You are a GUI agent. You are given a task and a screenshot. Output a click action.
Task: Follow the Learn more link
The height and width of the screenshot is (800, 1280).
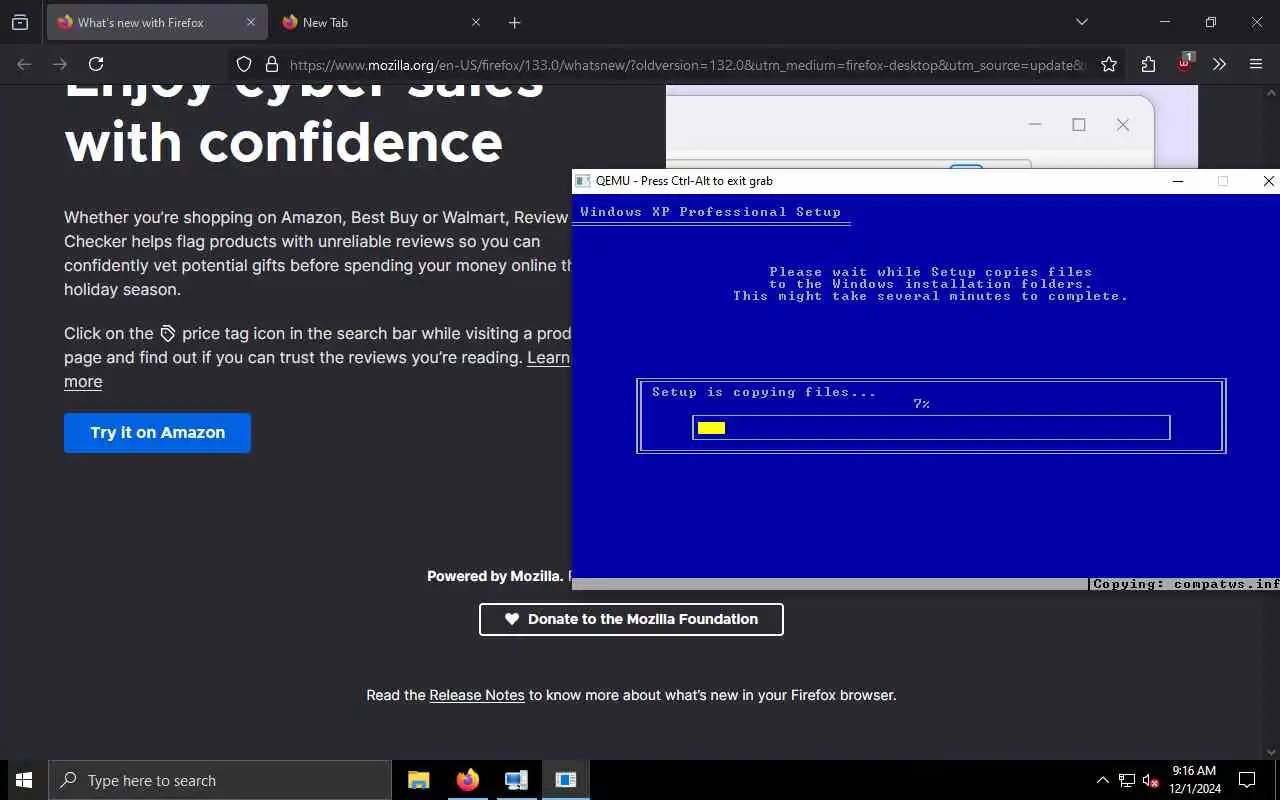click(x=548, y=358)
